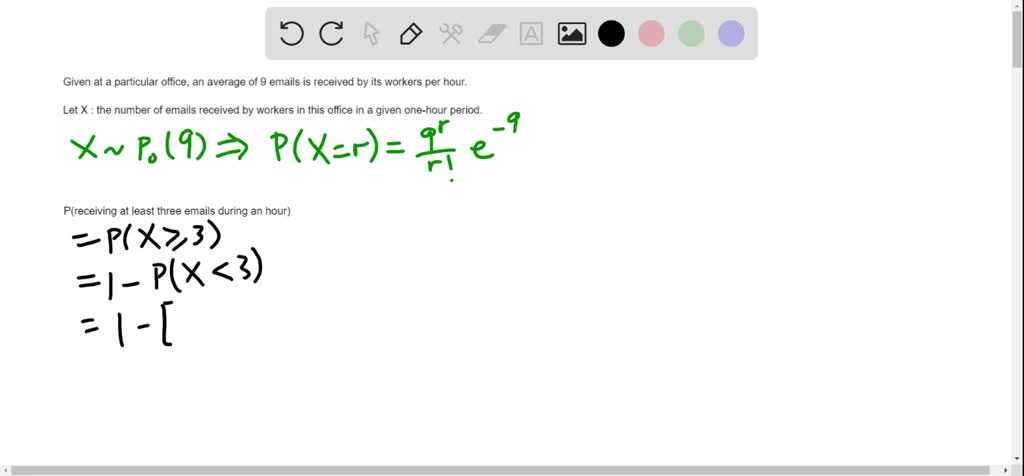Image resolution: width=1024 pixels, height=476 pixels.
Task: Select the pen drawing tool
Action: point(410,34)
